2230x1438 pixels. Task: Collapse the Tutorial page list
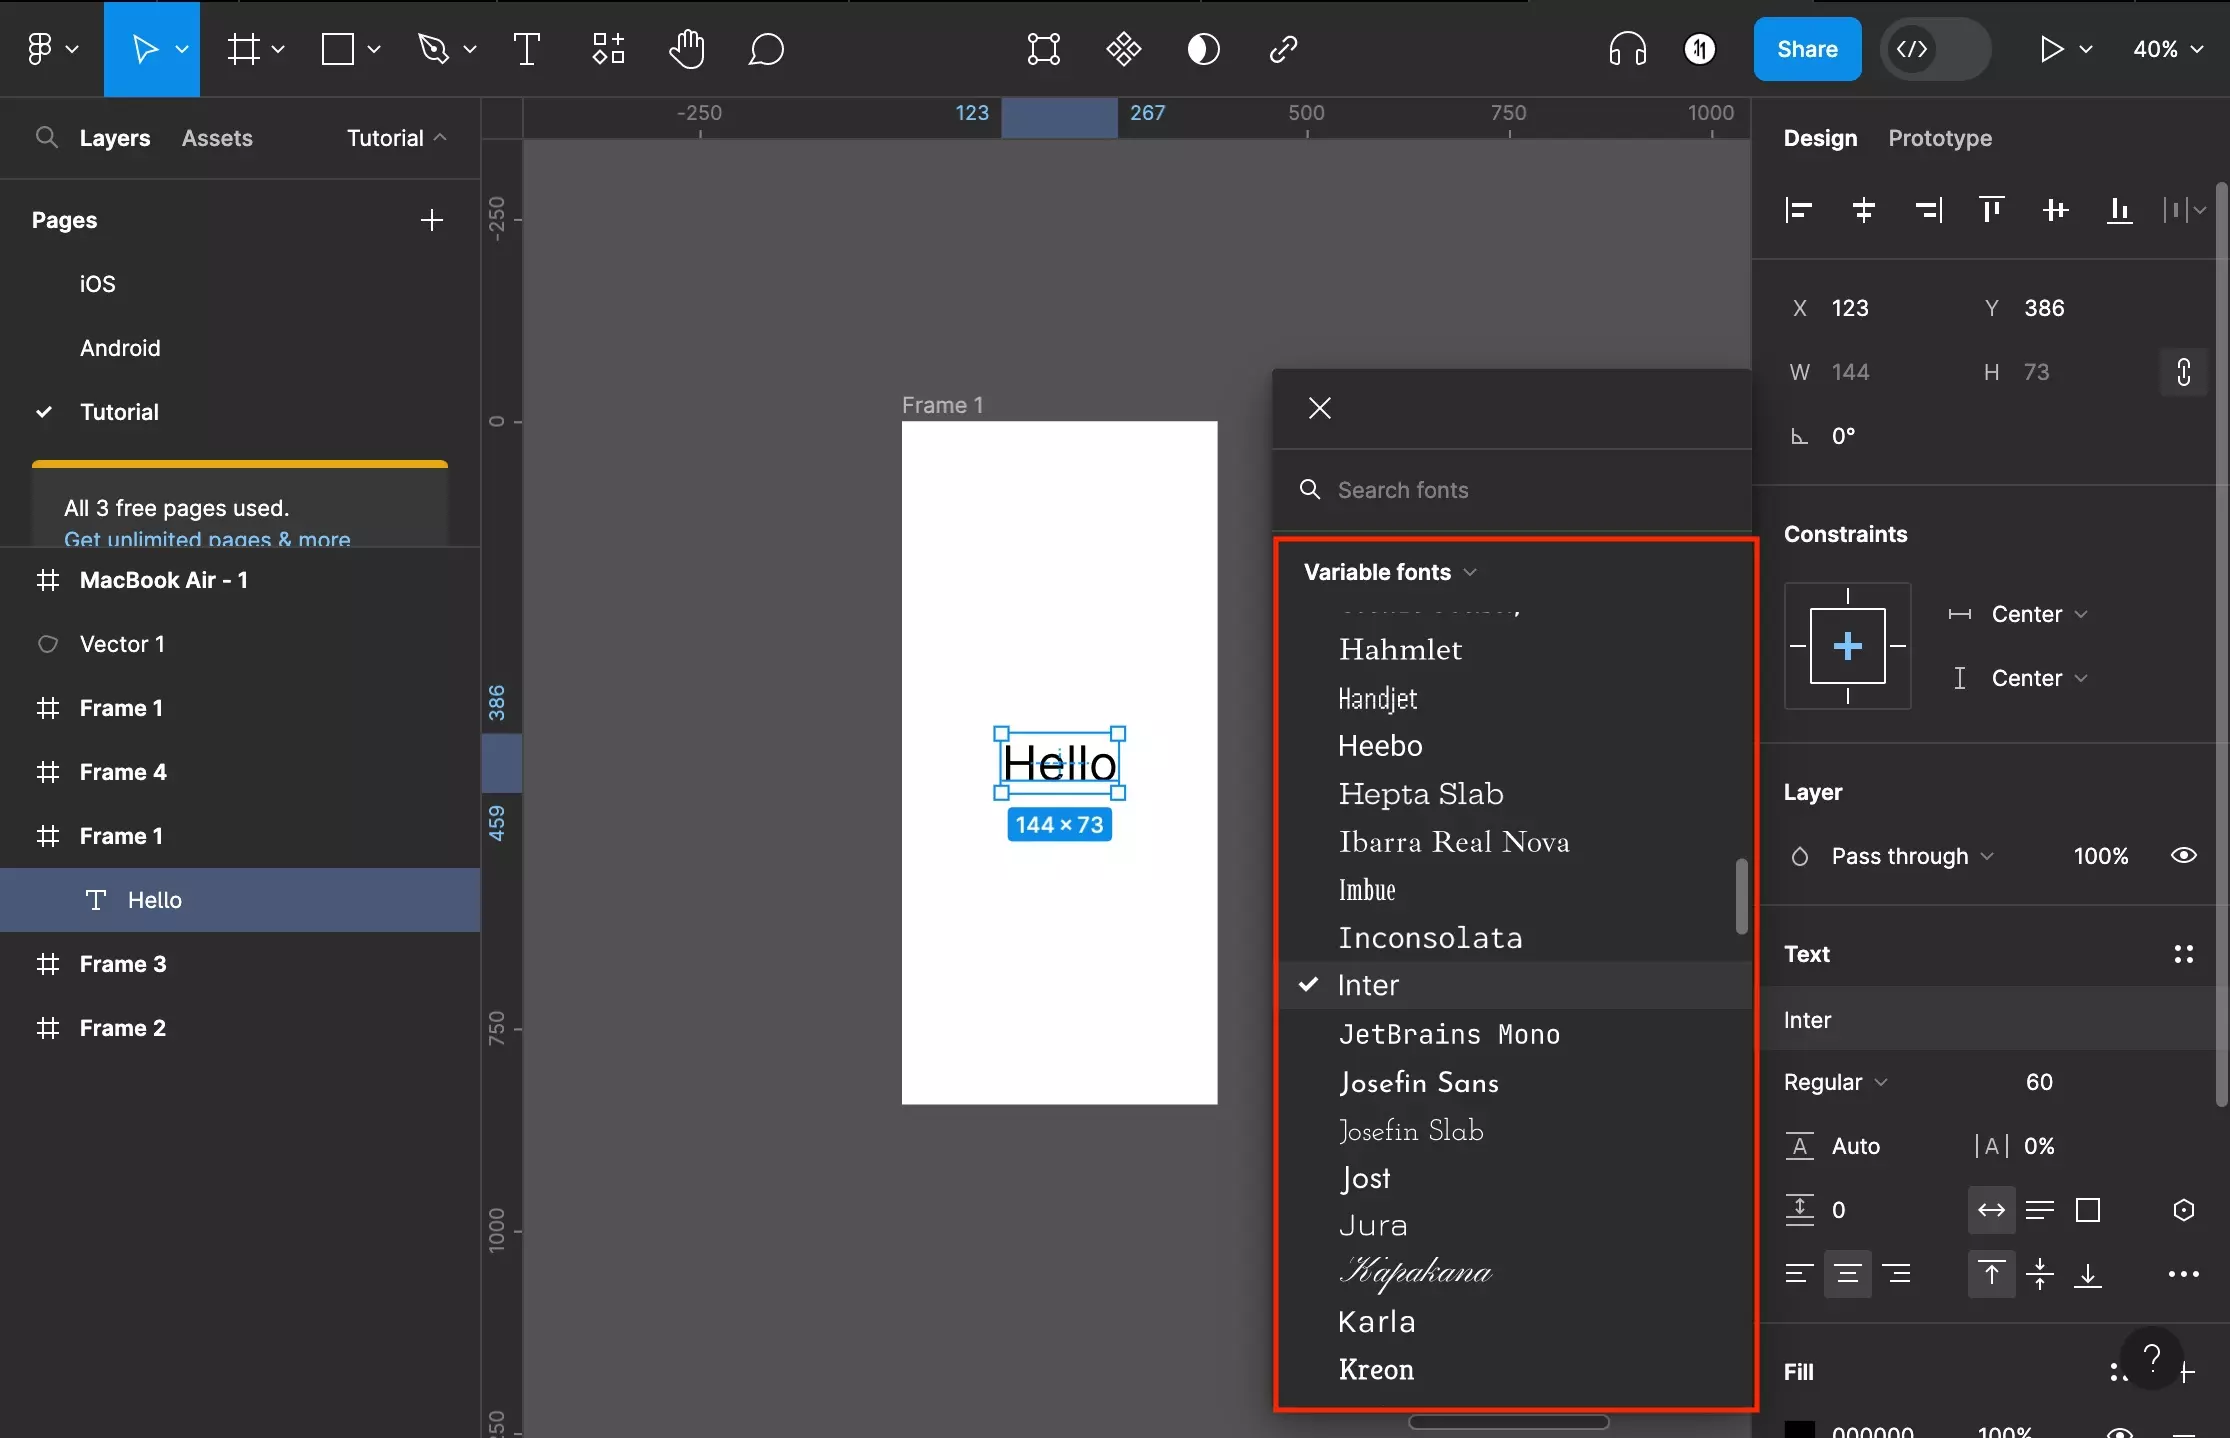(x=396, y=138)
